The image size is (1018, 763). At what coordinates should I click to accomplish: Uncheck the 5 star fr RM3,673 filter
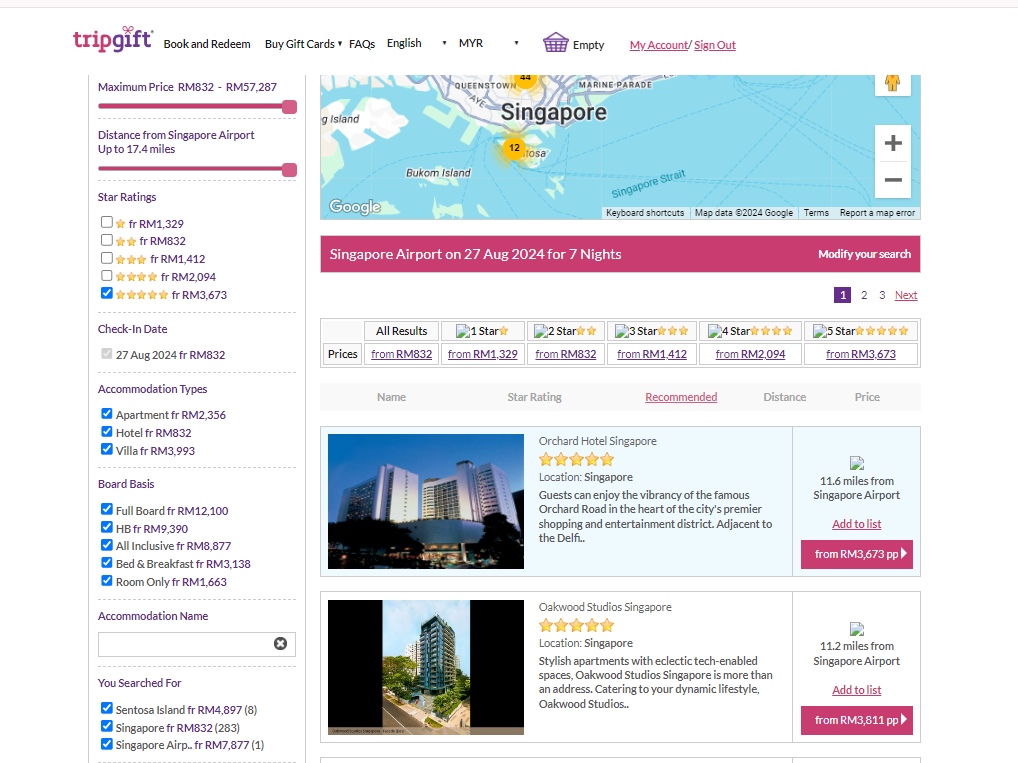[x=107, y=293]
